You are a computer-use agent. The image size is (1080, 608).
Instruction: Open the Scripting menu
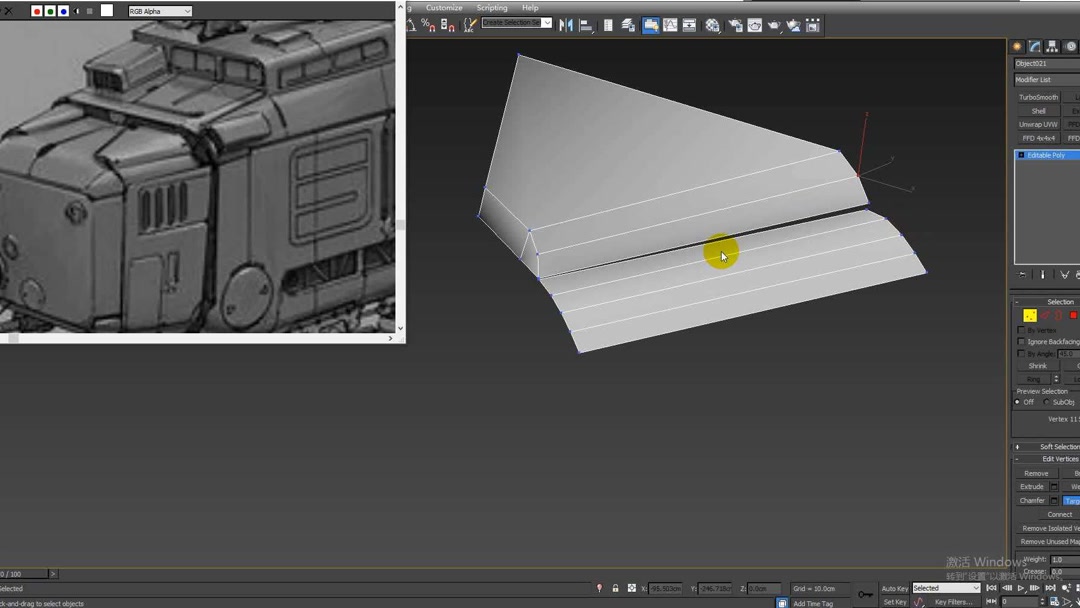(491, 8)
